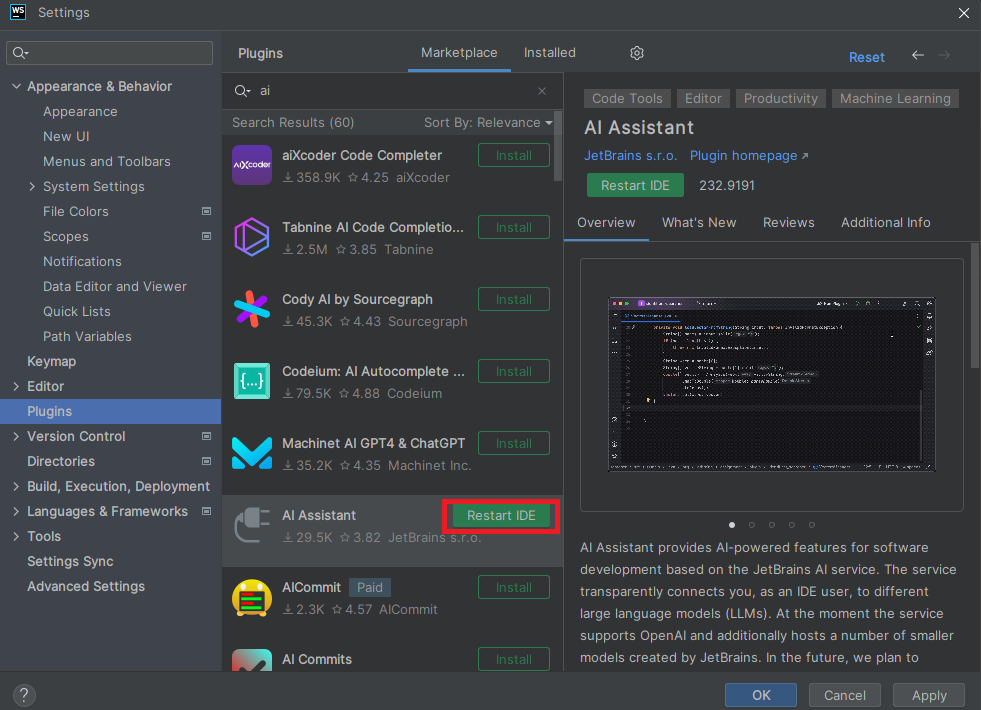
Task: Open the Sort By Relevance dropdown
Action: click(488, 123)
